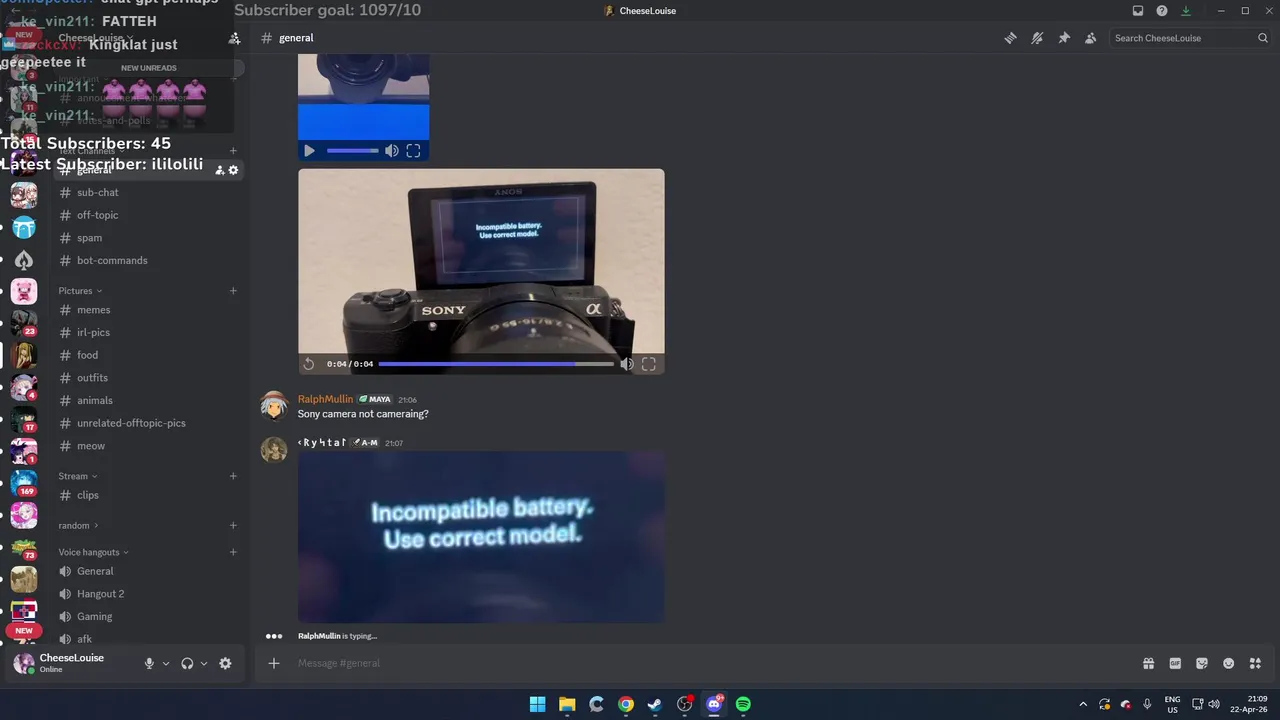Open the Inbox icon in title bar
Viewport: 1280px width, 720px height.
[1138, 11]
